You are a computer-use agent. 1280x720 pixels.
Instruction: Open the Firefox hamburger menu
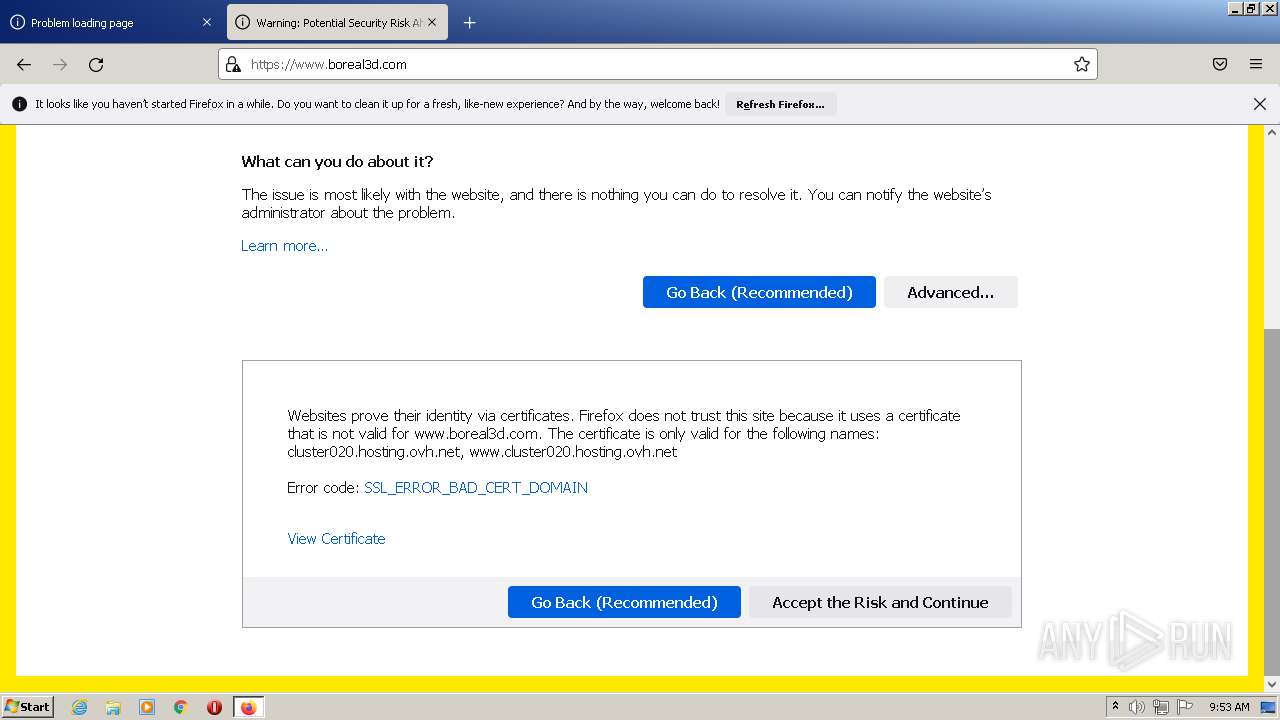point(1256,64)
